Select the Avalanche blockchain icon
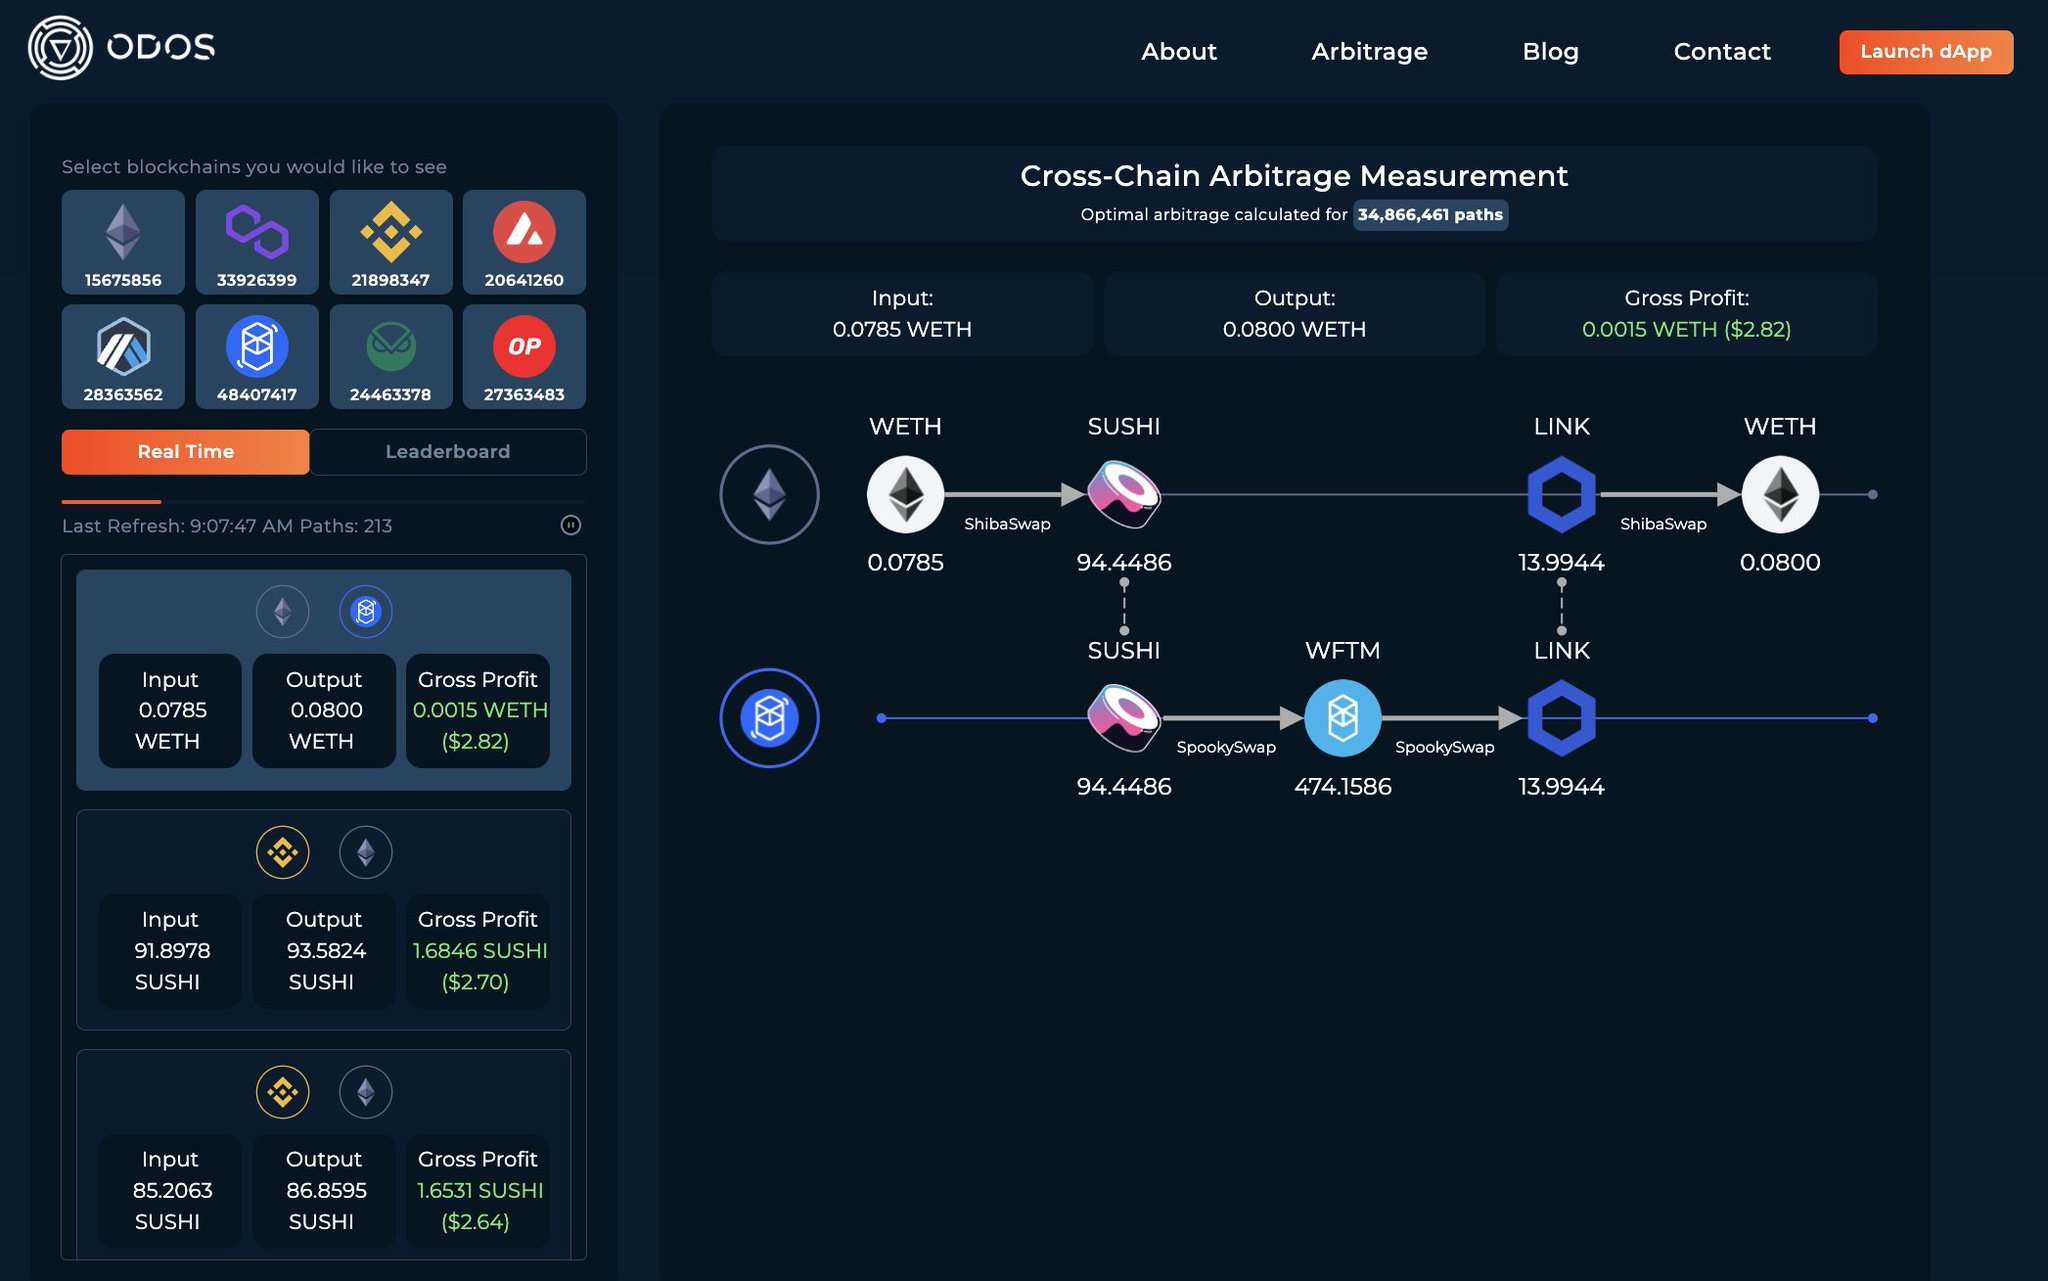The width and height of the screenshot is (2048, 1281). click(x=524, y=240)
